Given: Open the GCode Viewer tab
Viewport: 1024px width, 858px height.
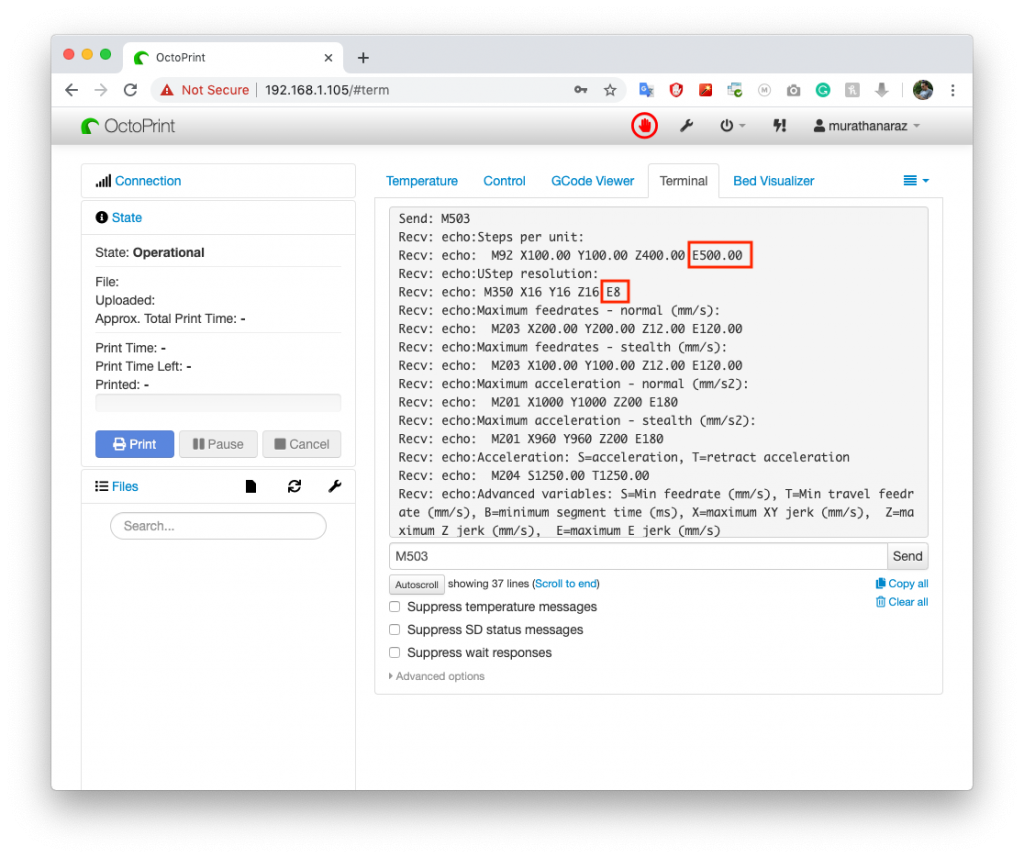Looking at the screenshot, I should [592, 181].
